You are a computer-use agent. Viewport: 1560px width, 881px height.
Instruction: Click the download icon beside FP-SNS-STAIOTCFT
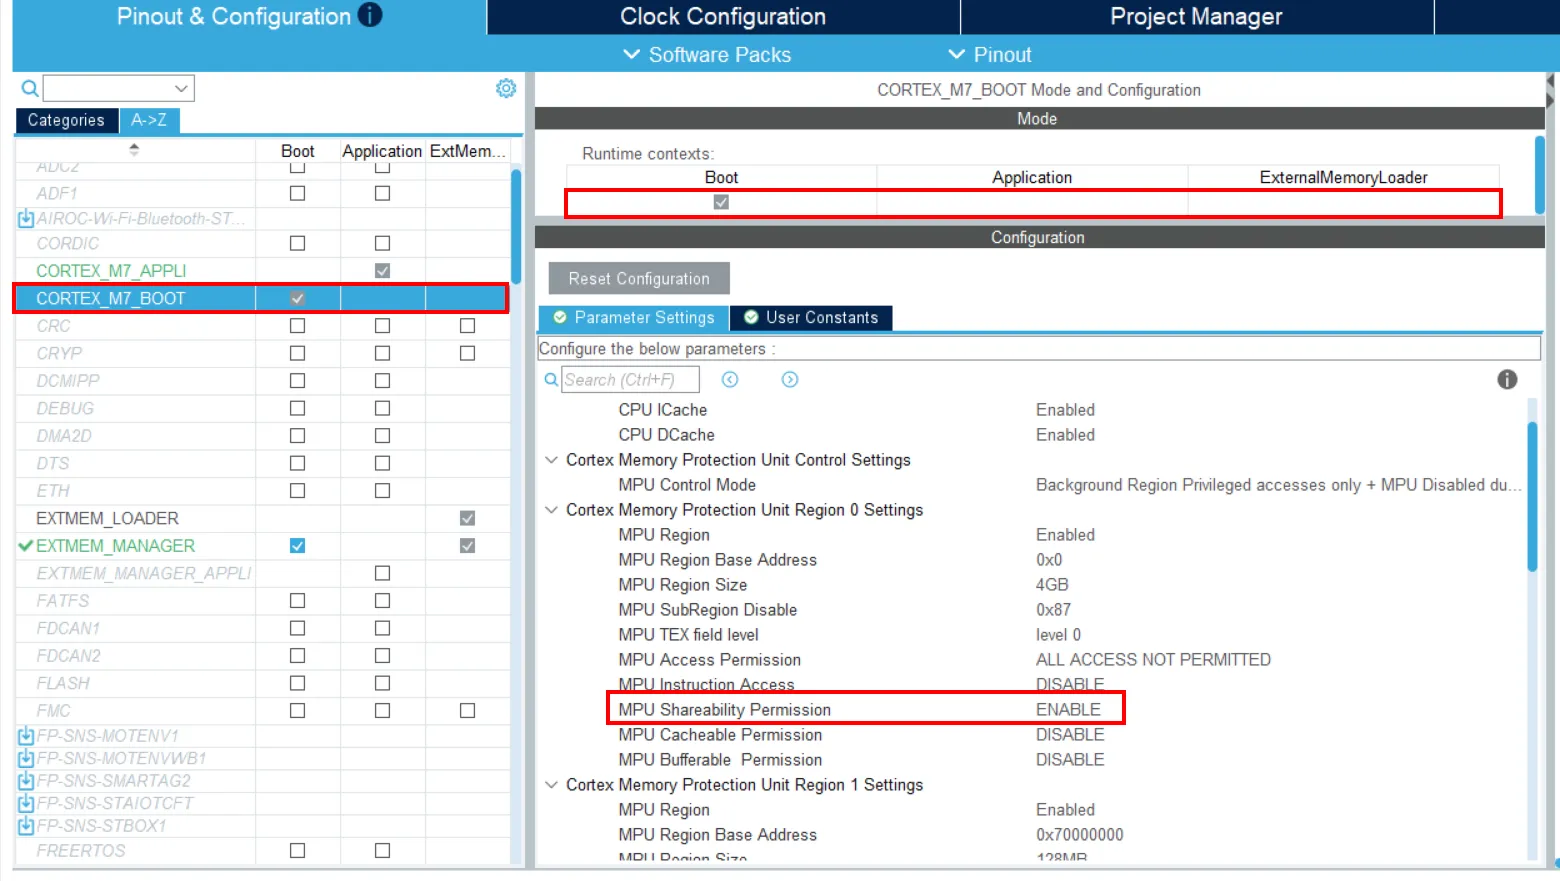click(x=26, y=803)
